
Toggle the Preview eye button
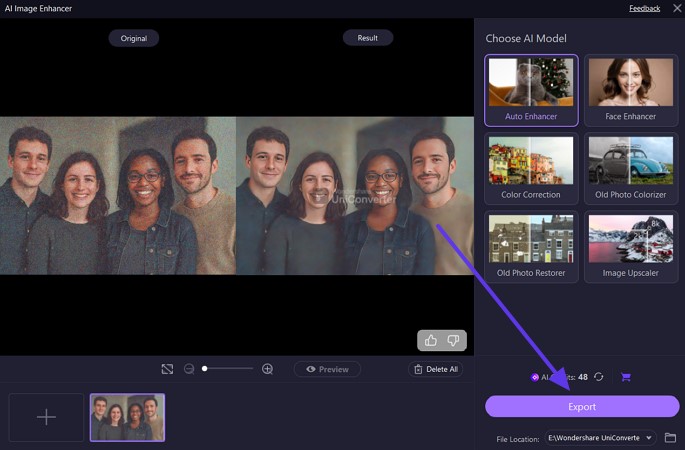[327, 369]
